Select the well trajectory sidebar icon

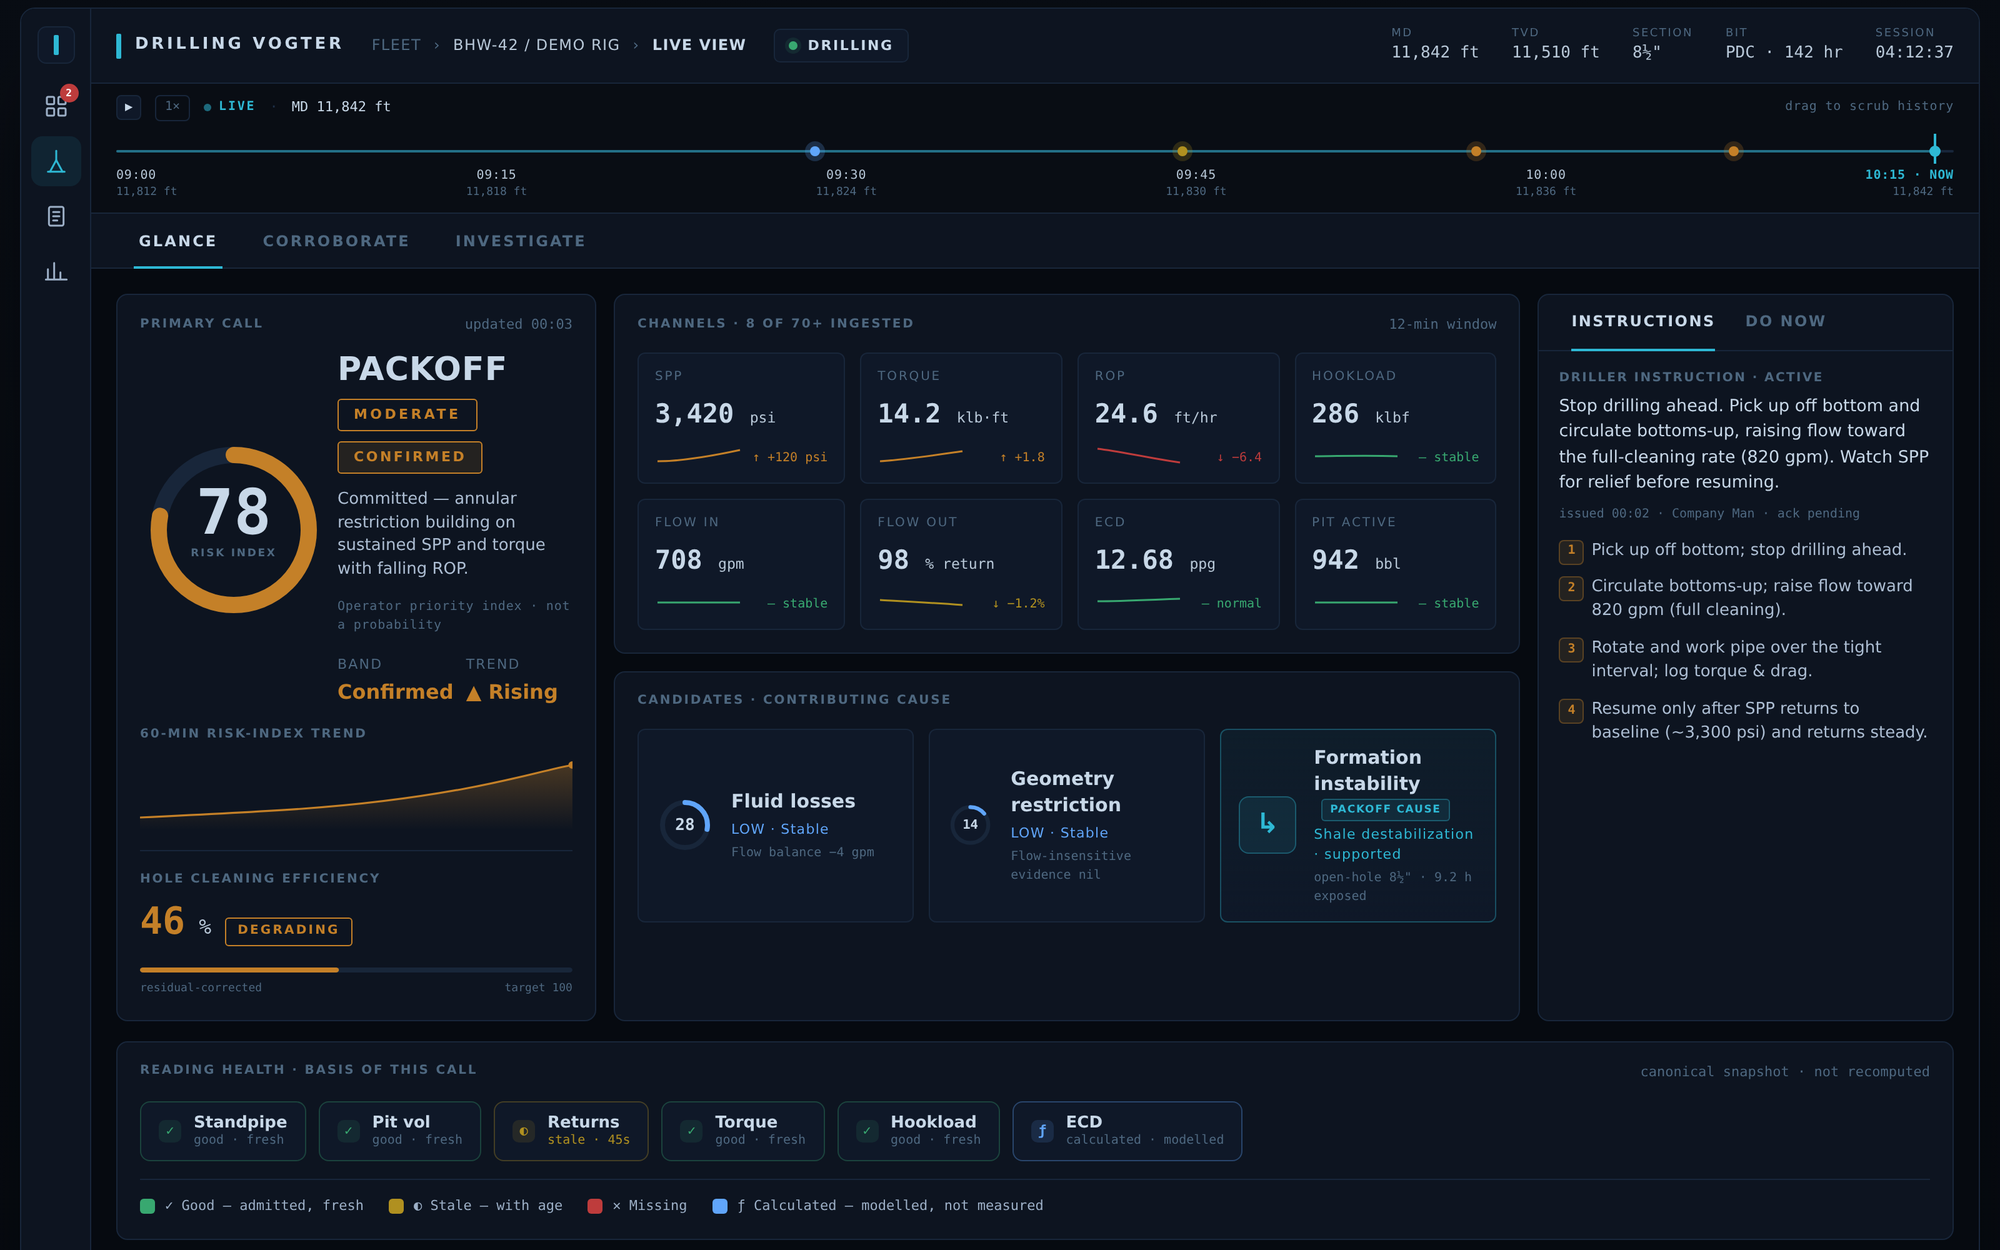coord(56,162)
